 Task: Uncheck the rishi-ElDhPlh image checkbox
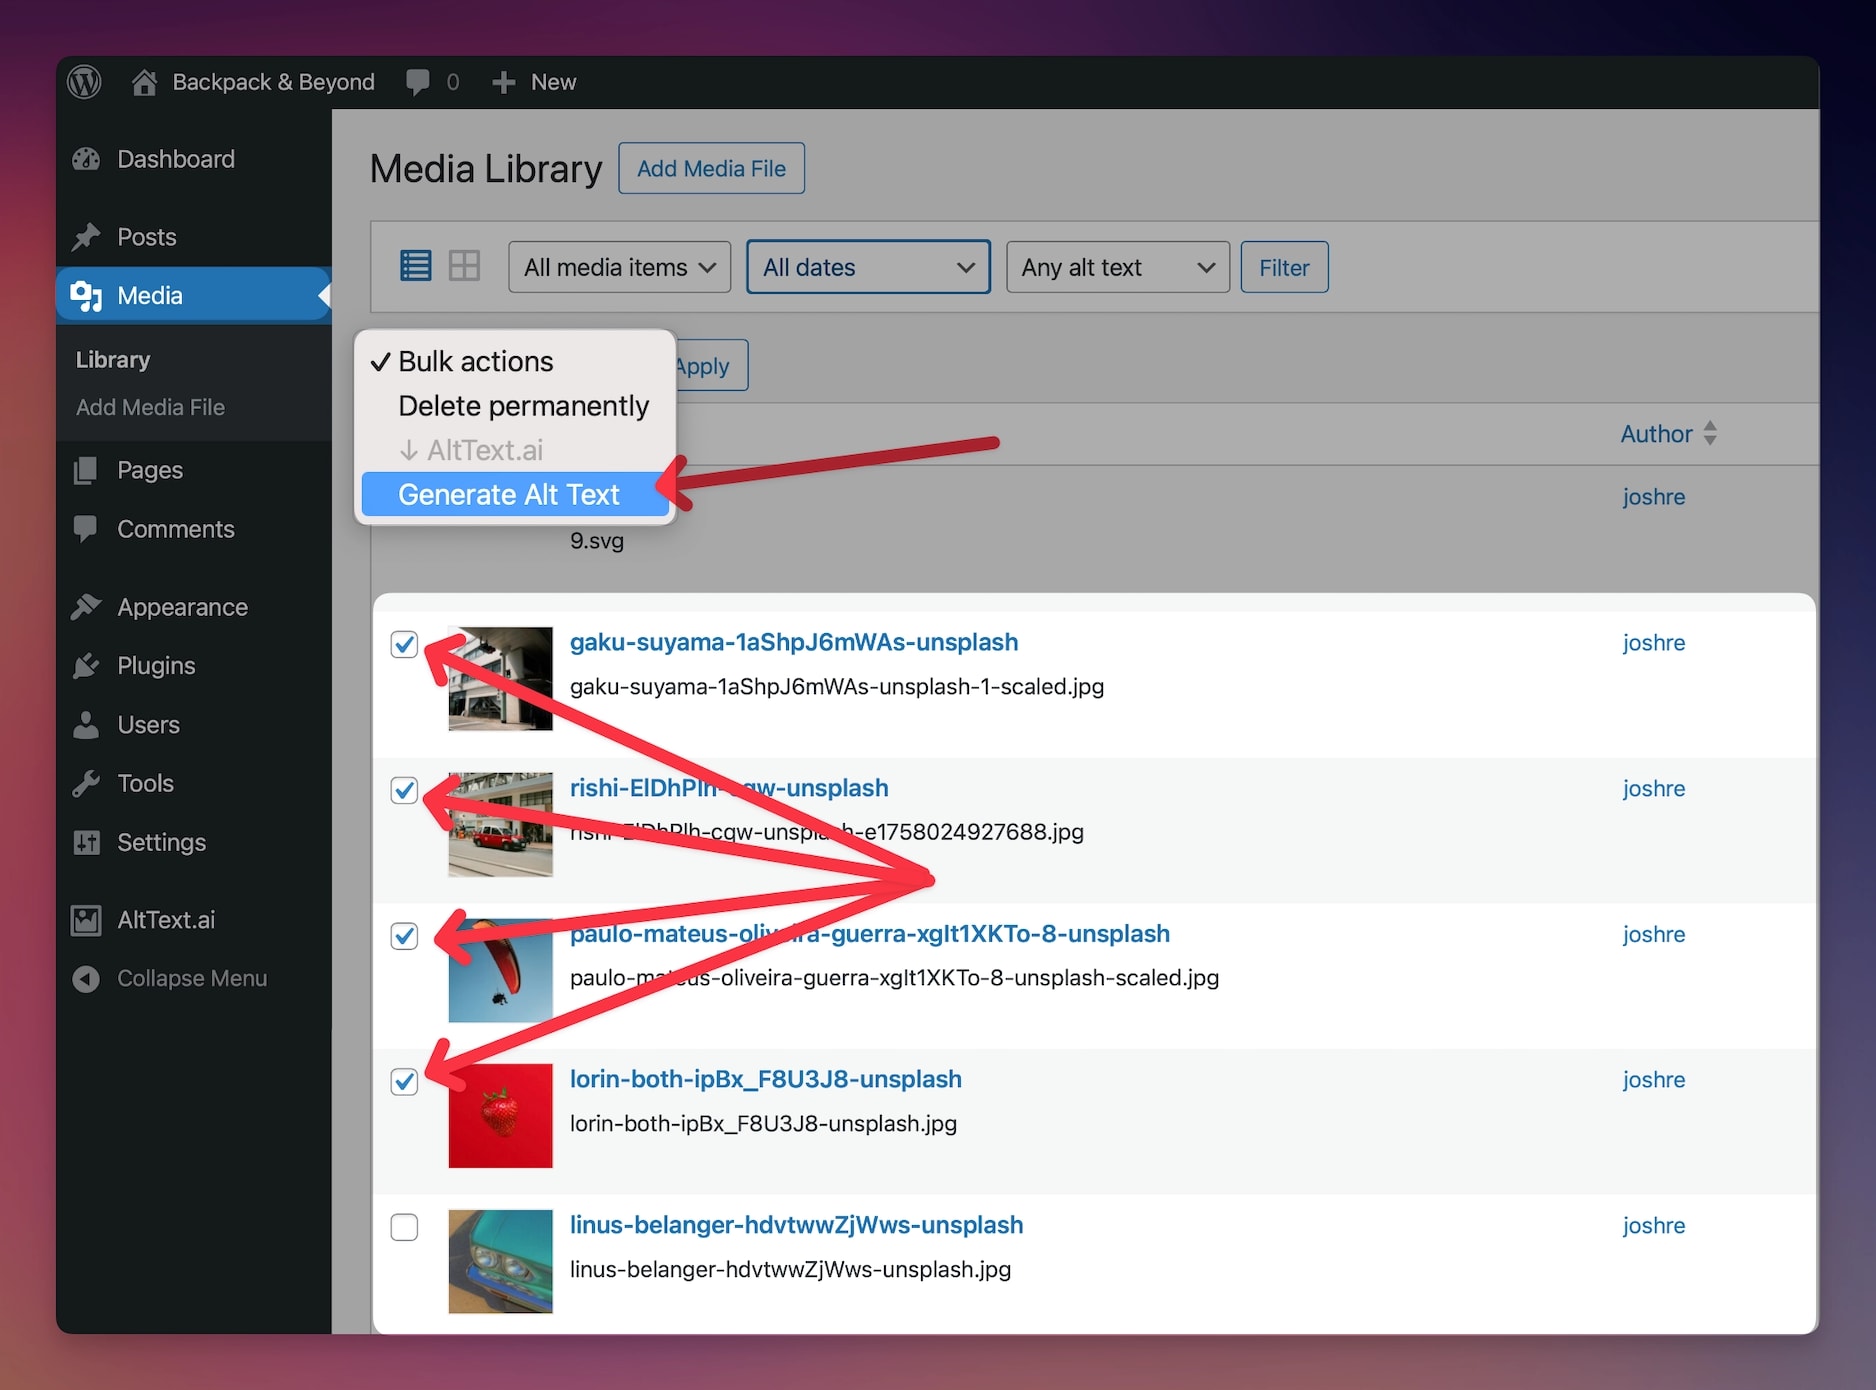pos(404,790)
